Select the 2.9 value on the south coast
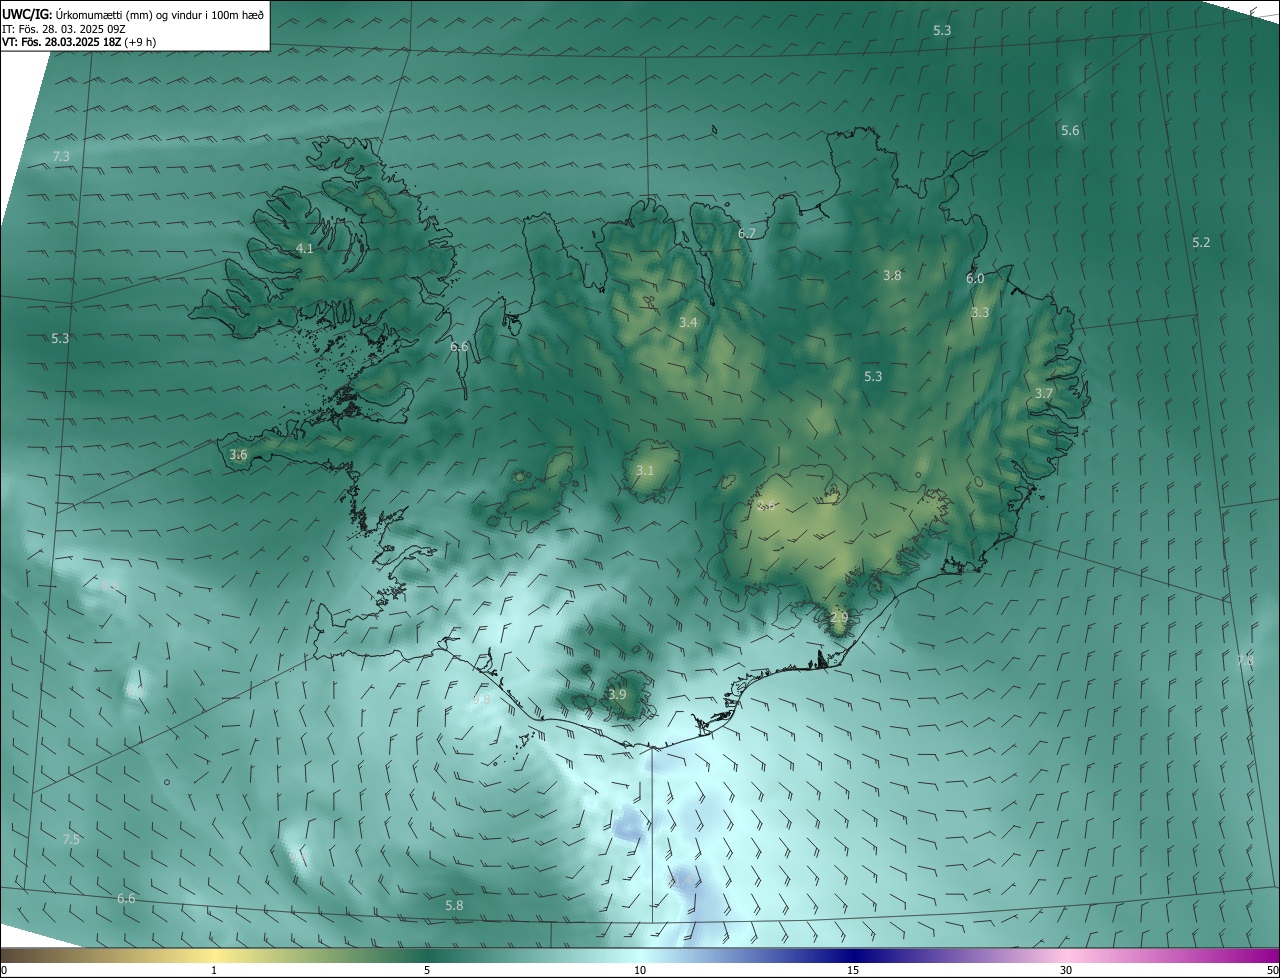The height and width of the screenshot is (978, 1280). [x=839, y=617]
